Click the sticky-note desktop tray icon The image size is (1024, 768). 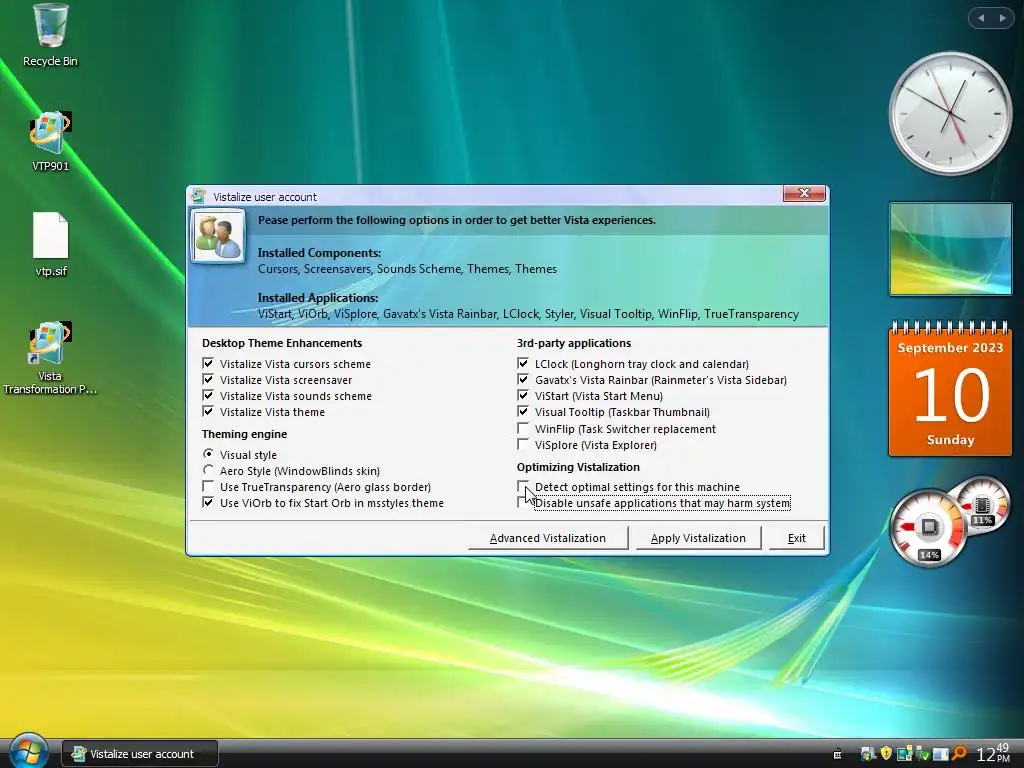click(x=904, y=754)
